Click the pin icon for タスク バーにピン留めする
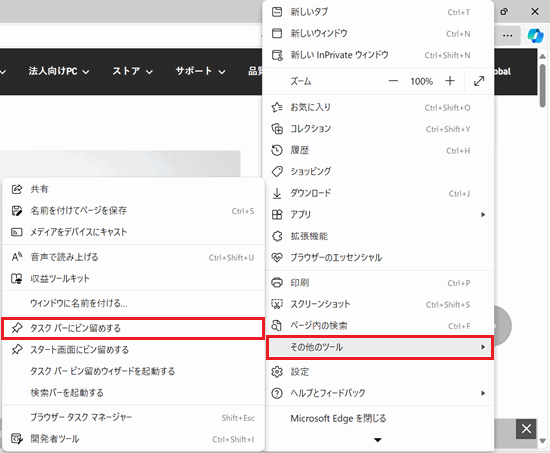 pos(17,328)
